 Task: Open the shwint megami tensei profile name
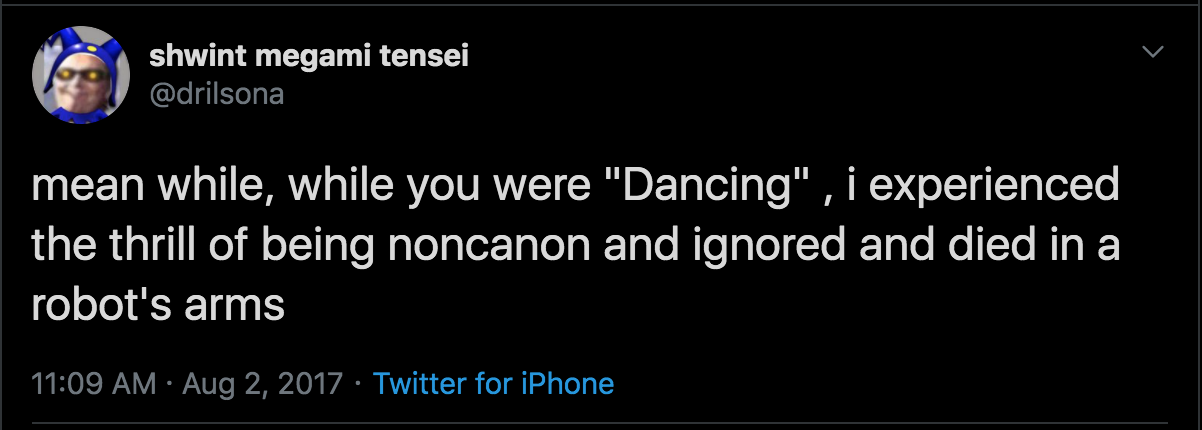309,56
